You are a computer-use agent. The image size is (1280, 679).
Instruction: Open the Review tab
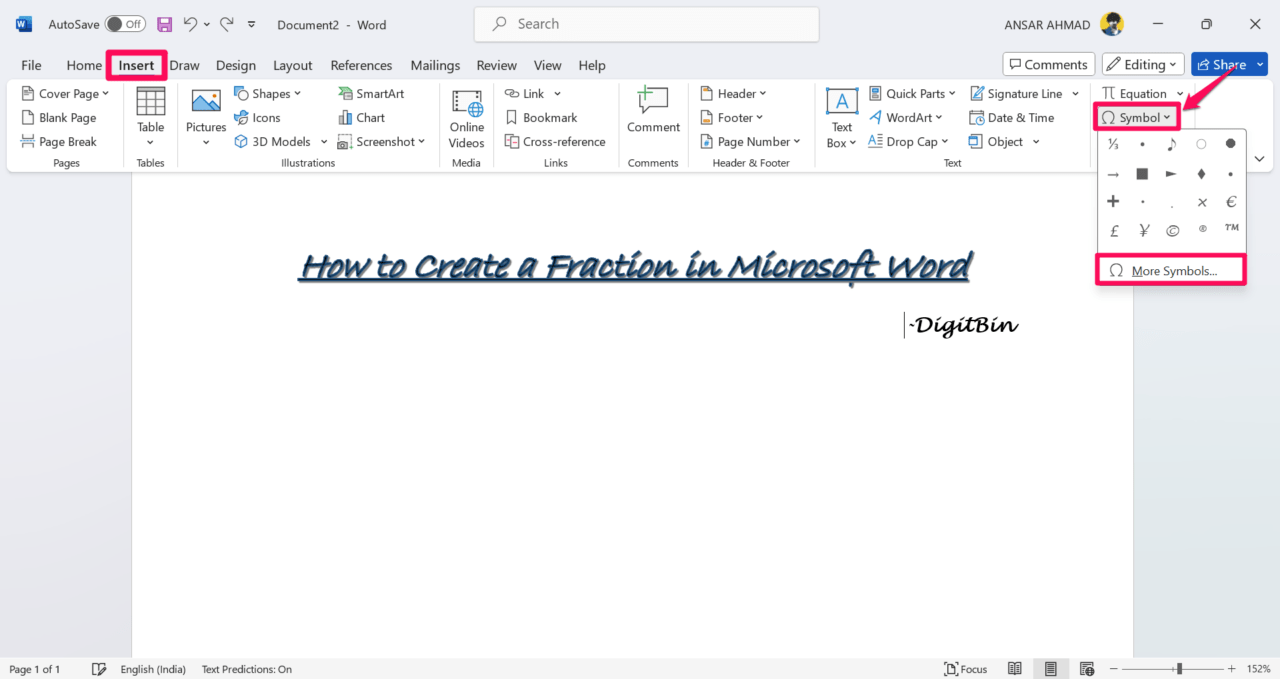496,65
